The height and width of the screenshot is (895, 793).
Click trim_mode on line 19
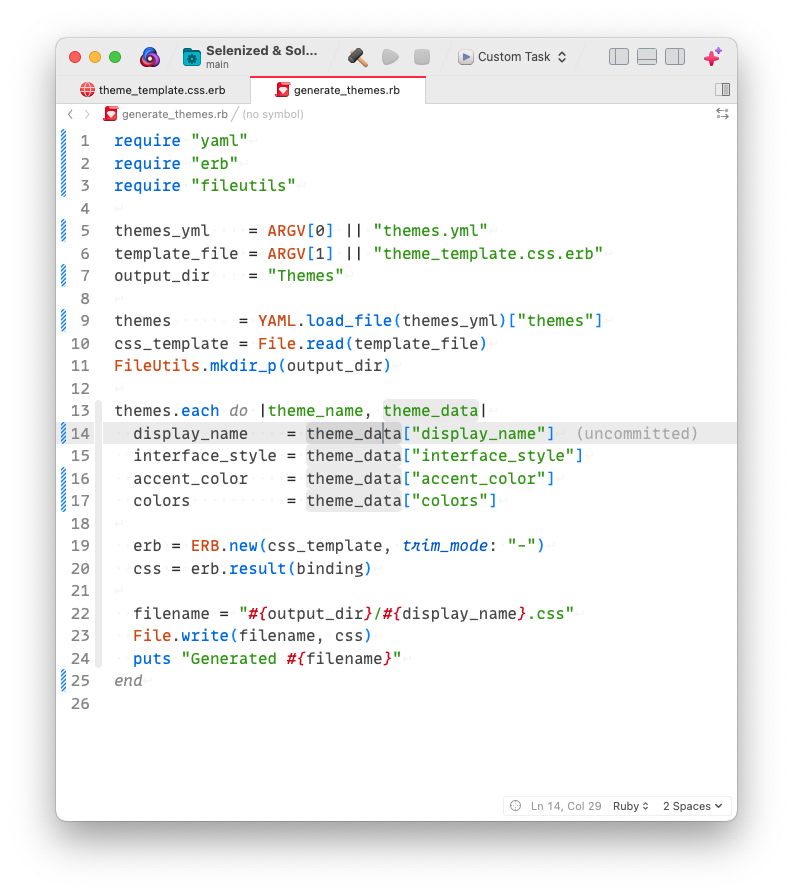tap(445, 546)
